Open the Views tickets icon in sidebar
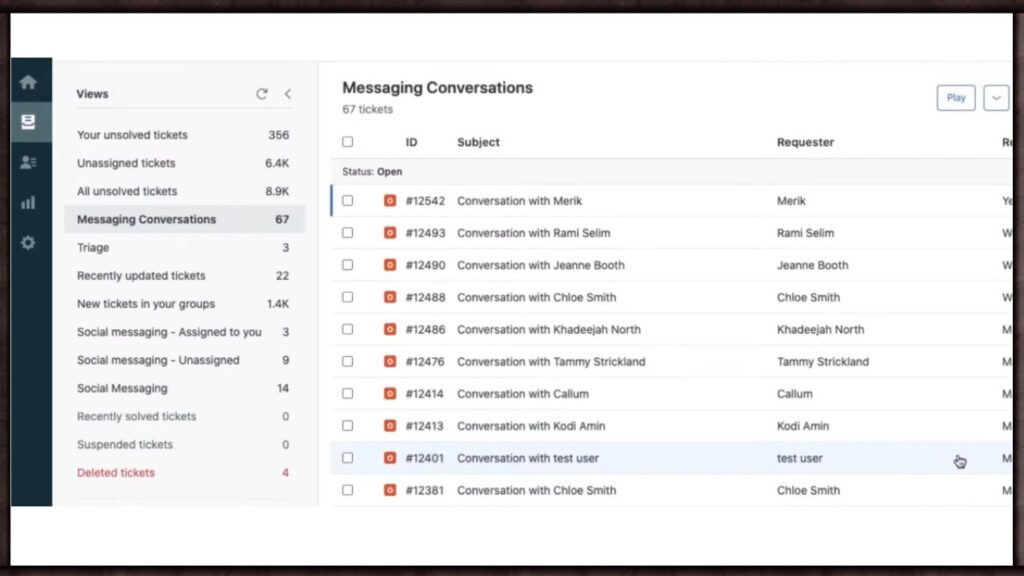Image resolution: width=1024 pixels, height=576 pixels. coord(28,122)
